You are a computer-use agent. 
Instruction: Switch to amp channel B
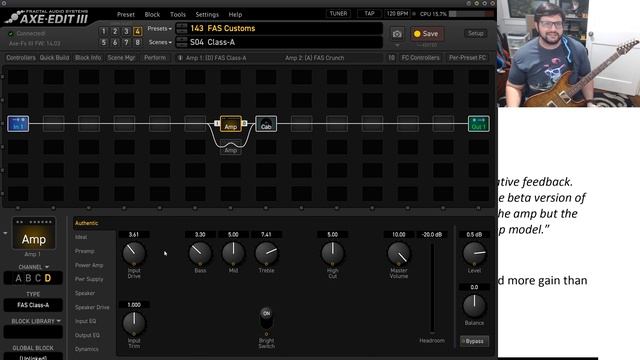(x=28, y=278)
